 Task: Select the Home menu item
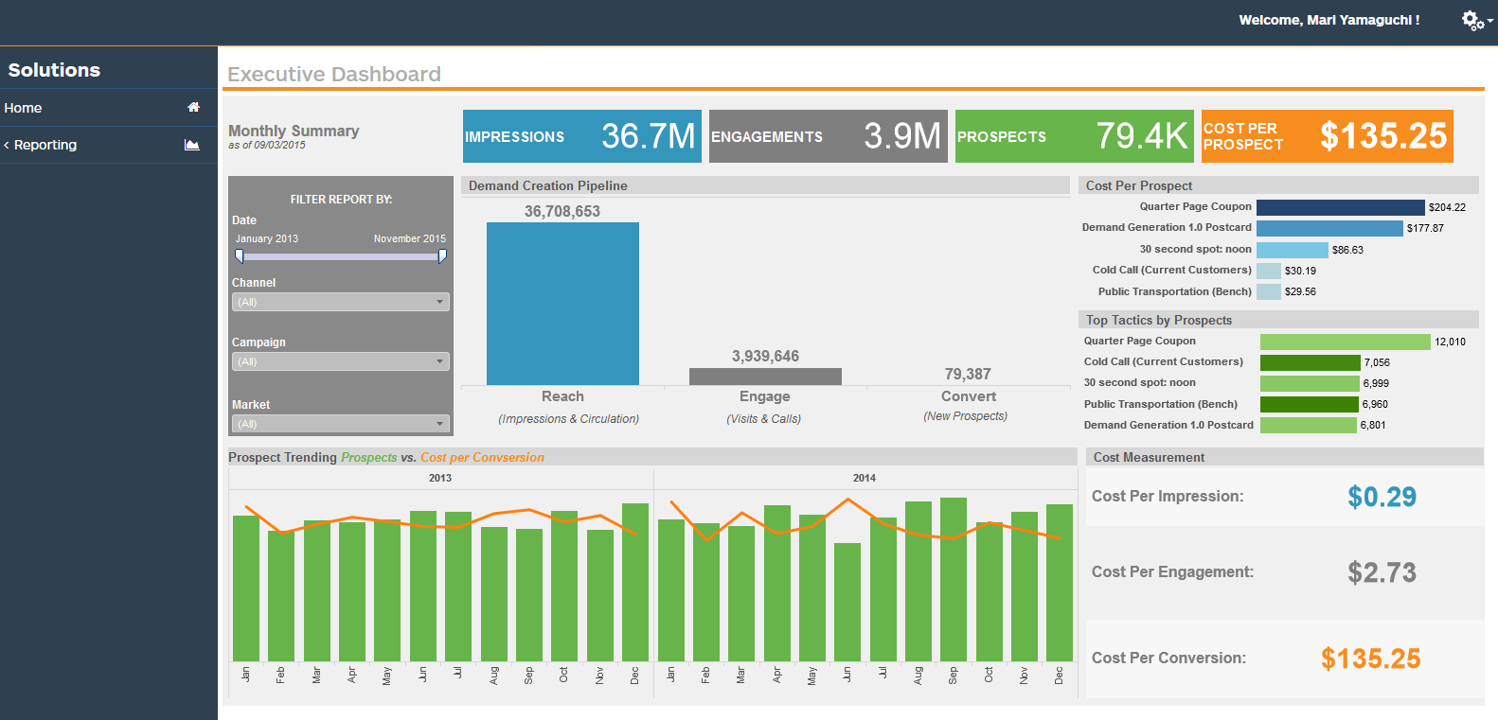point(24,108)
